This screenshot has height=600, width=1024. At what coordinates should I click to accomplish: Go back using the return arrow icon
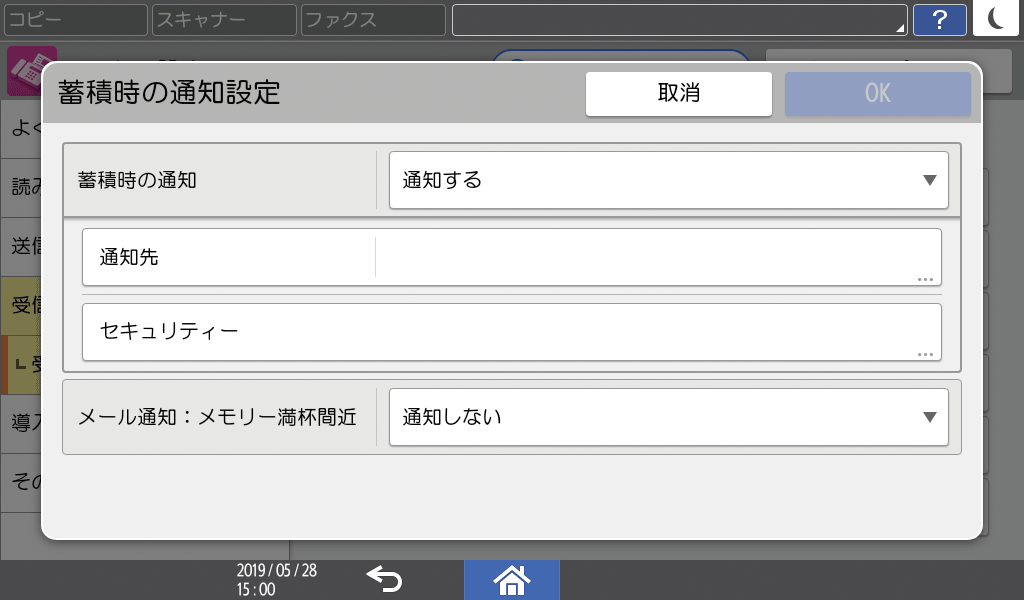385,580
